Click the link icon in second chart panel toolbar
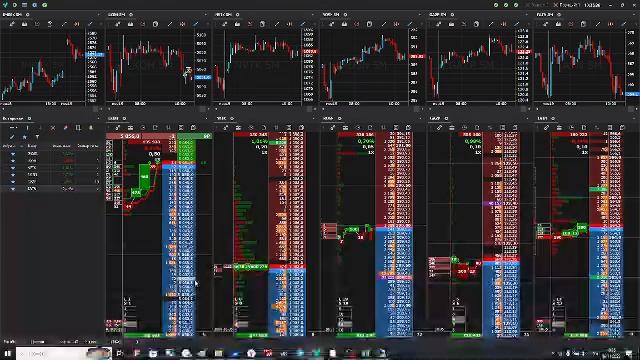Image resolution: width=640 pixels, height=360 pixels. 118,24
